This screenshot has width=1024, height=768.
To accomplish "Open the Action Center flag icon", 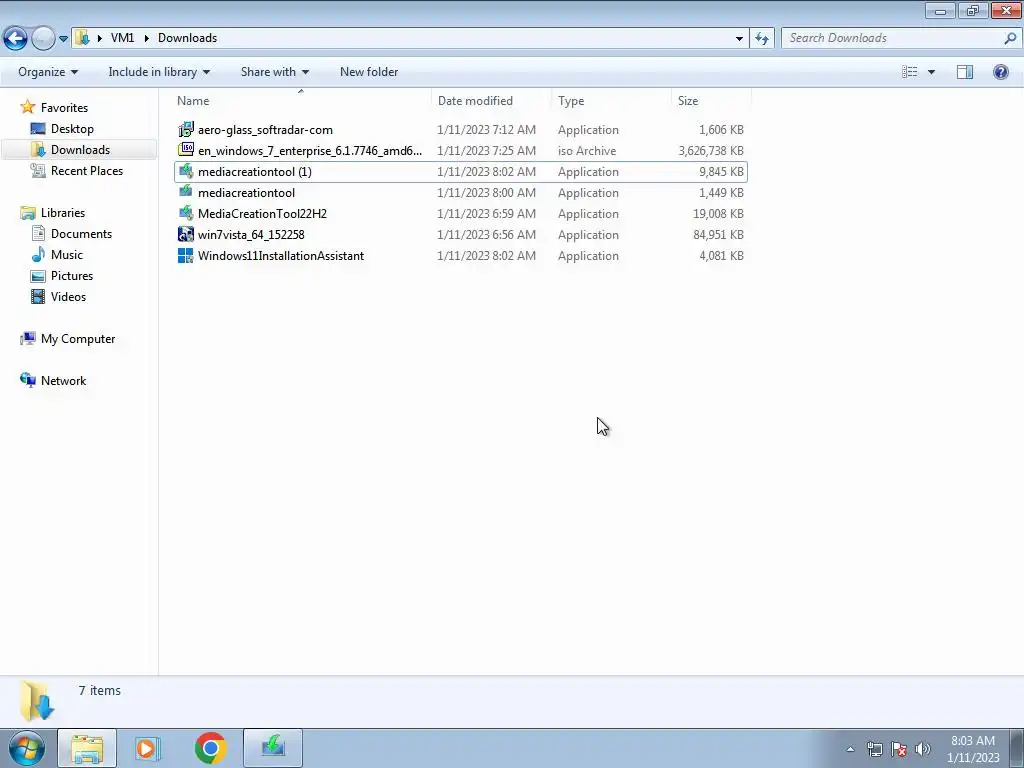I will [x=899, y=749].
